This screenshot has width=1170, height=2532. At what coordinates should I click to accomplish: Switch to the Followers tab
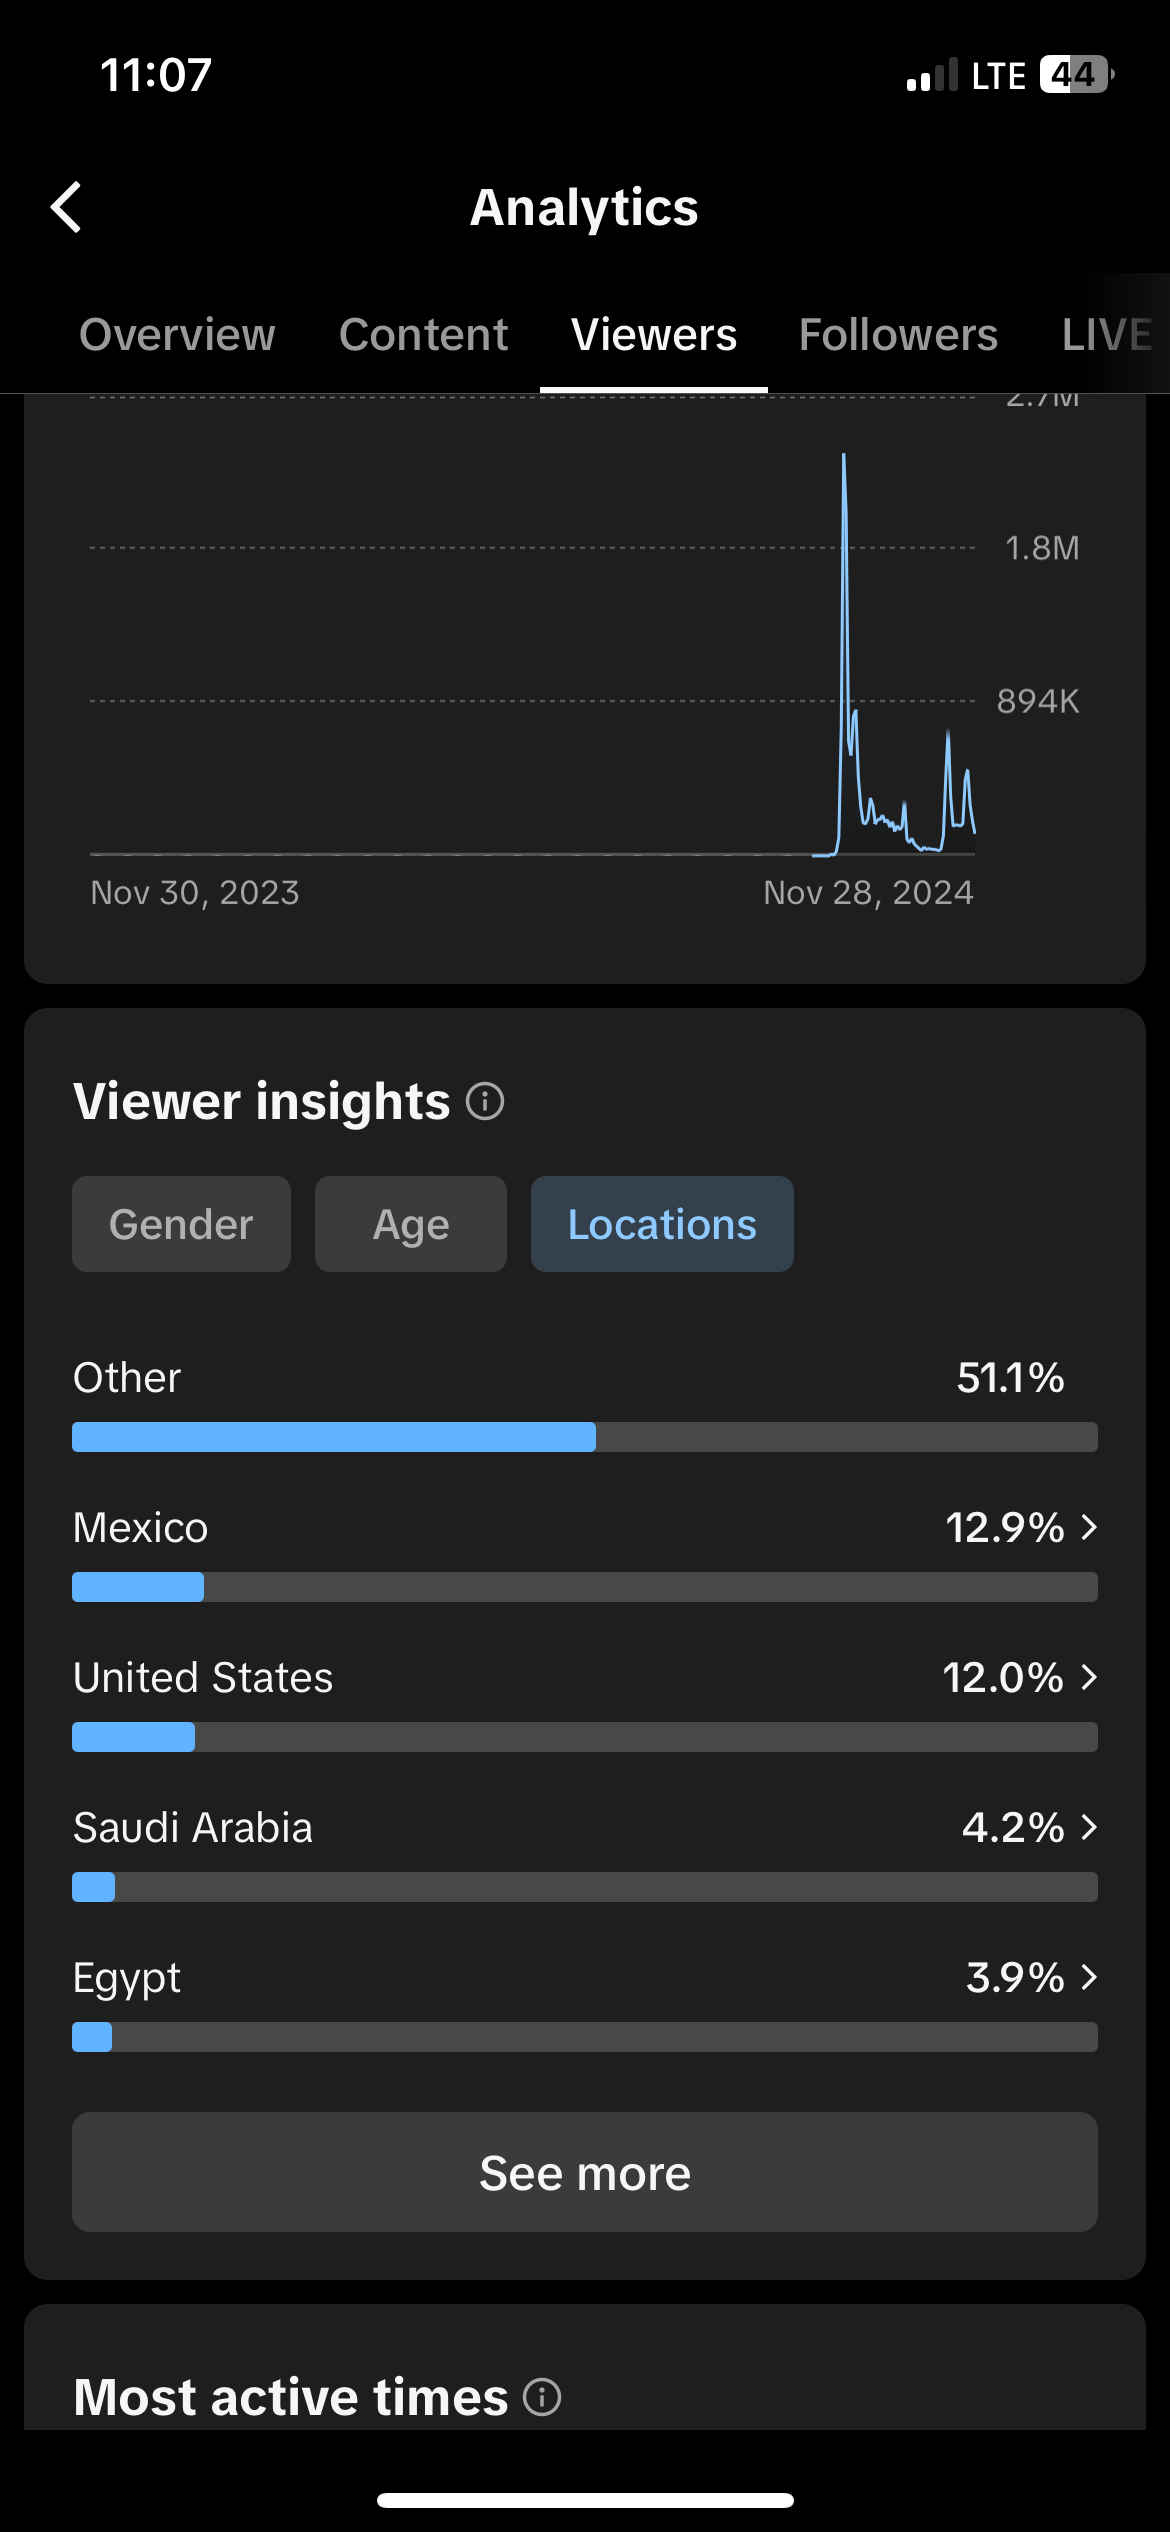point(898,334)
